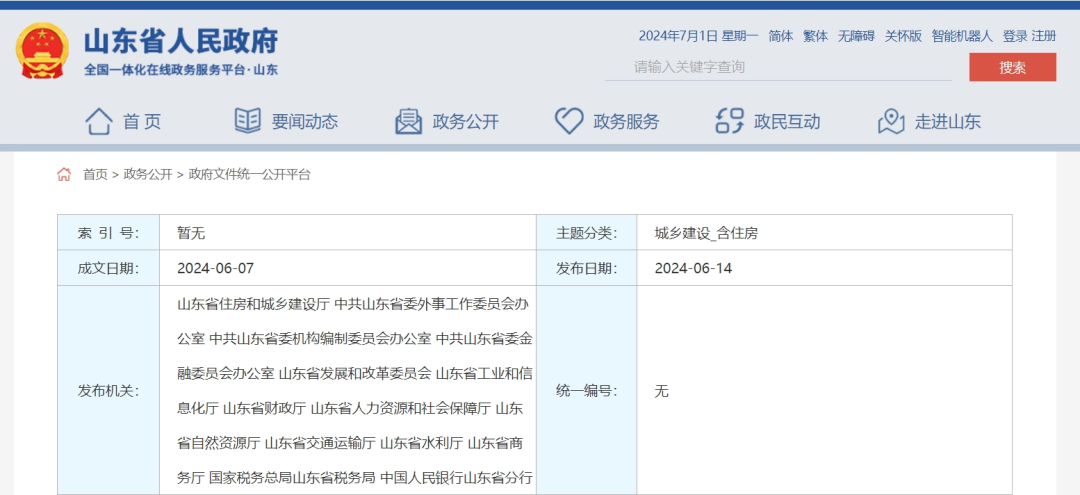Viewport: 1080px width, 495px height.
Task: Open the 登录 login link
Action: tap(1015, 36)
